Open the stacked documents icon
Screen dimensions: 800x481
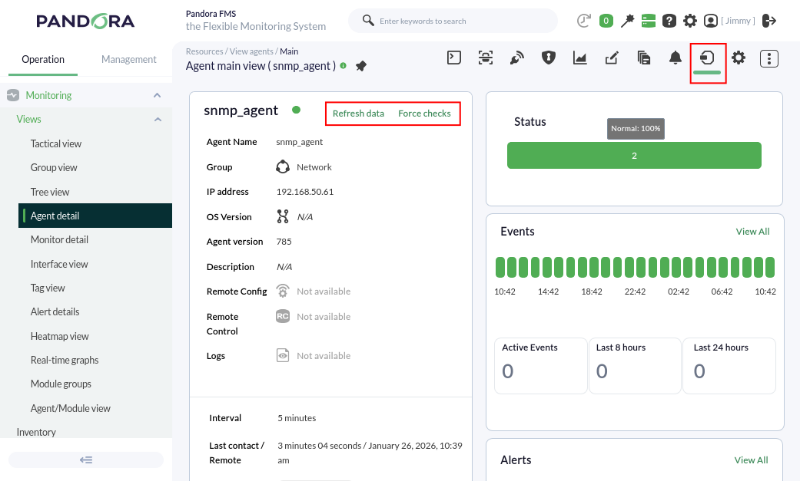coord(644,58)
